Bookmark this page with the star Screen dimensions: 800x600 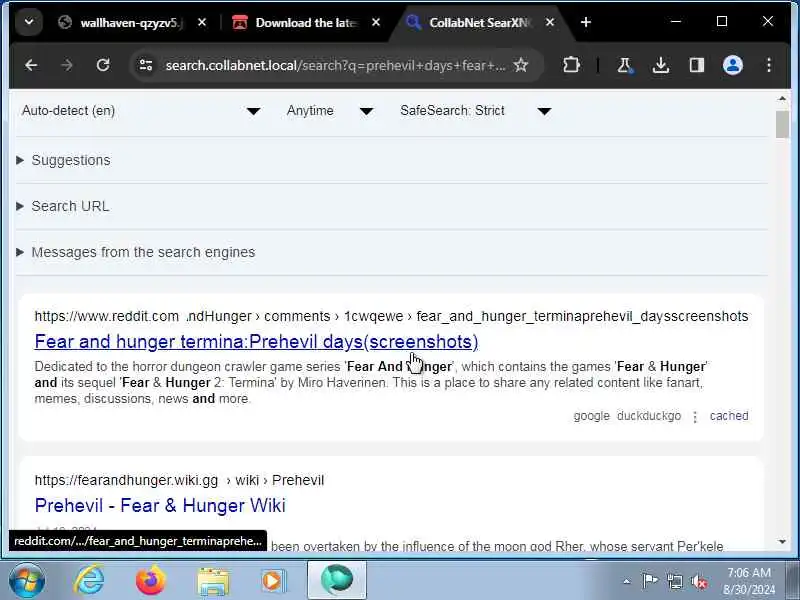521,65
